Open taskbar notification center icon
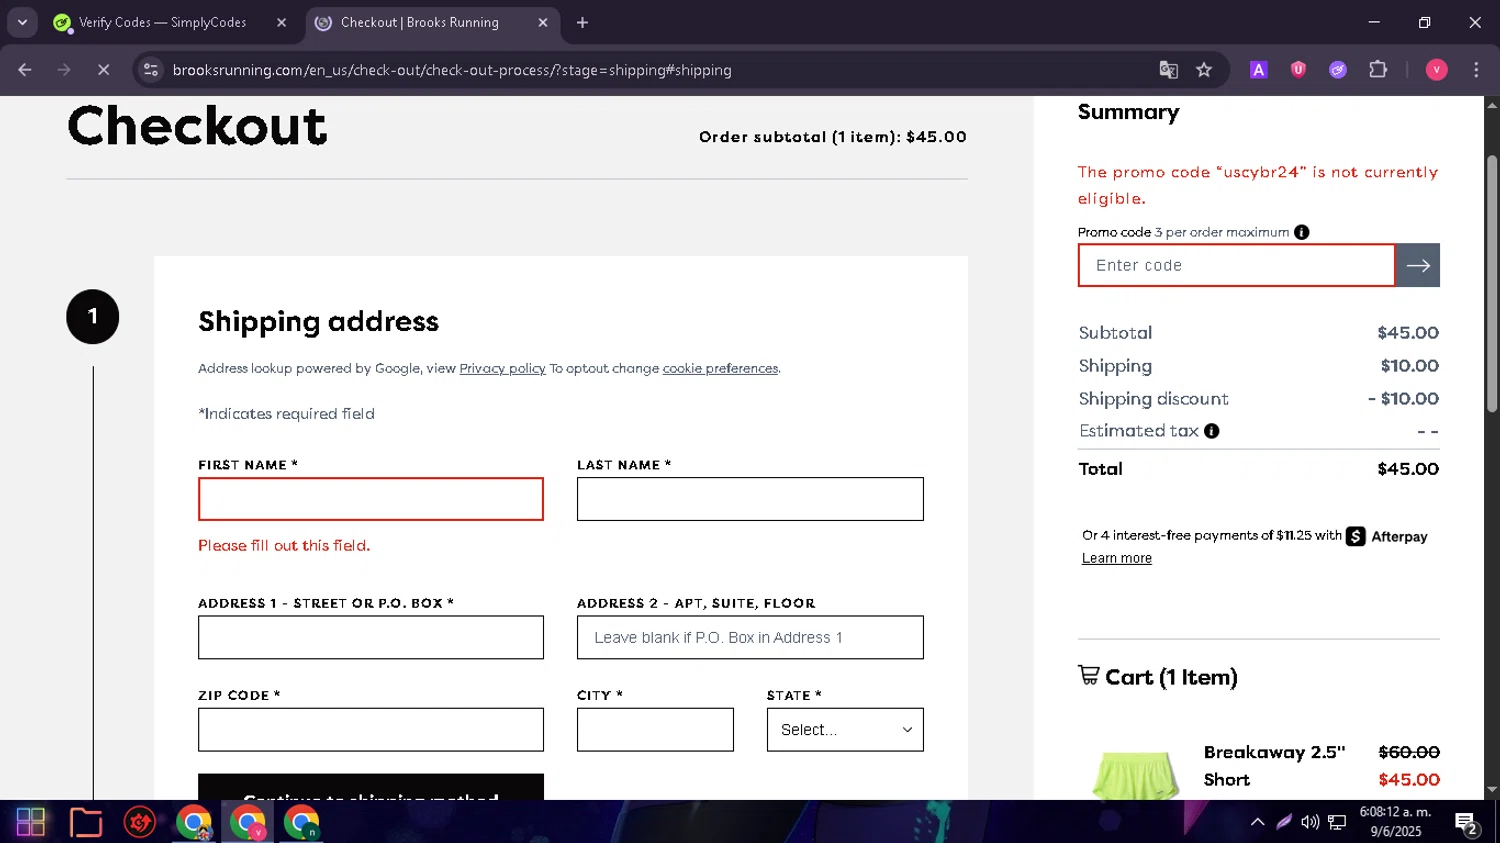 coord(1467,823)
